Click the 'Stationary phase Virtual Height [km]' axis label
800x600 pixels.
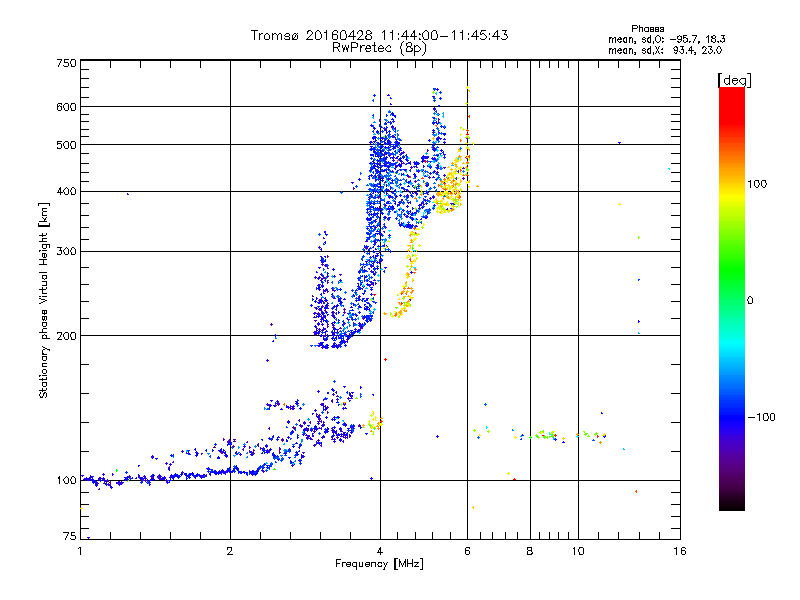tap(43, 300)
